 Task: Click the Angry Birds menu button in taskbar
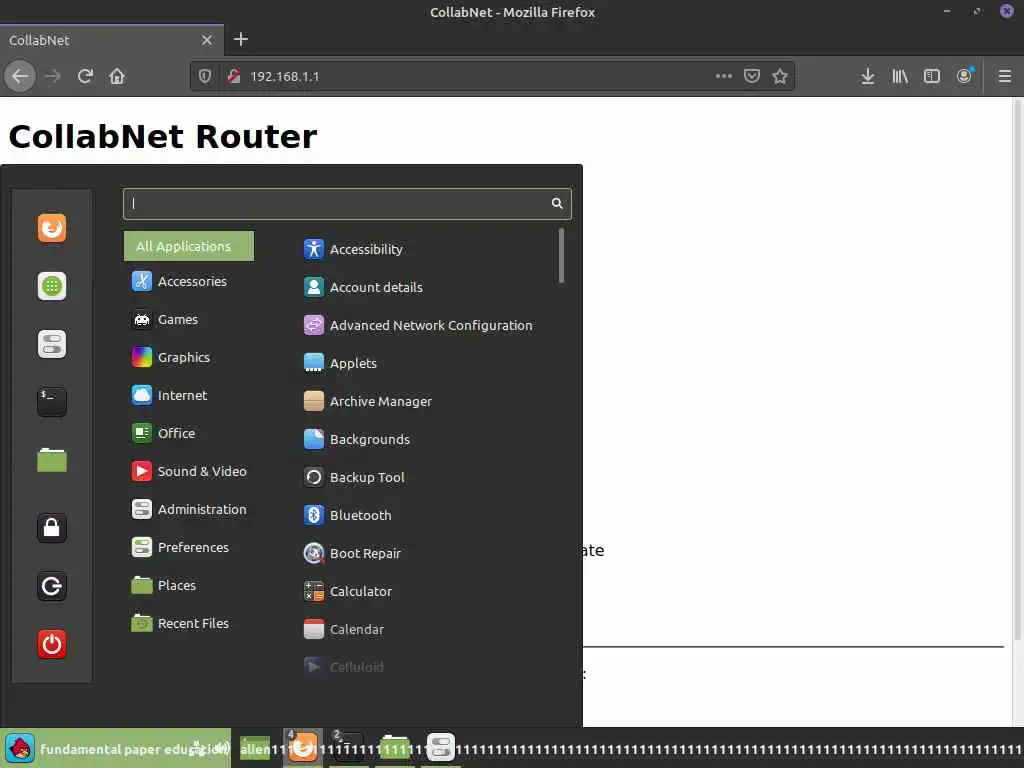point(20,748)
